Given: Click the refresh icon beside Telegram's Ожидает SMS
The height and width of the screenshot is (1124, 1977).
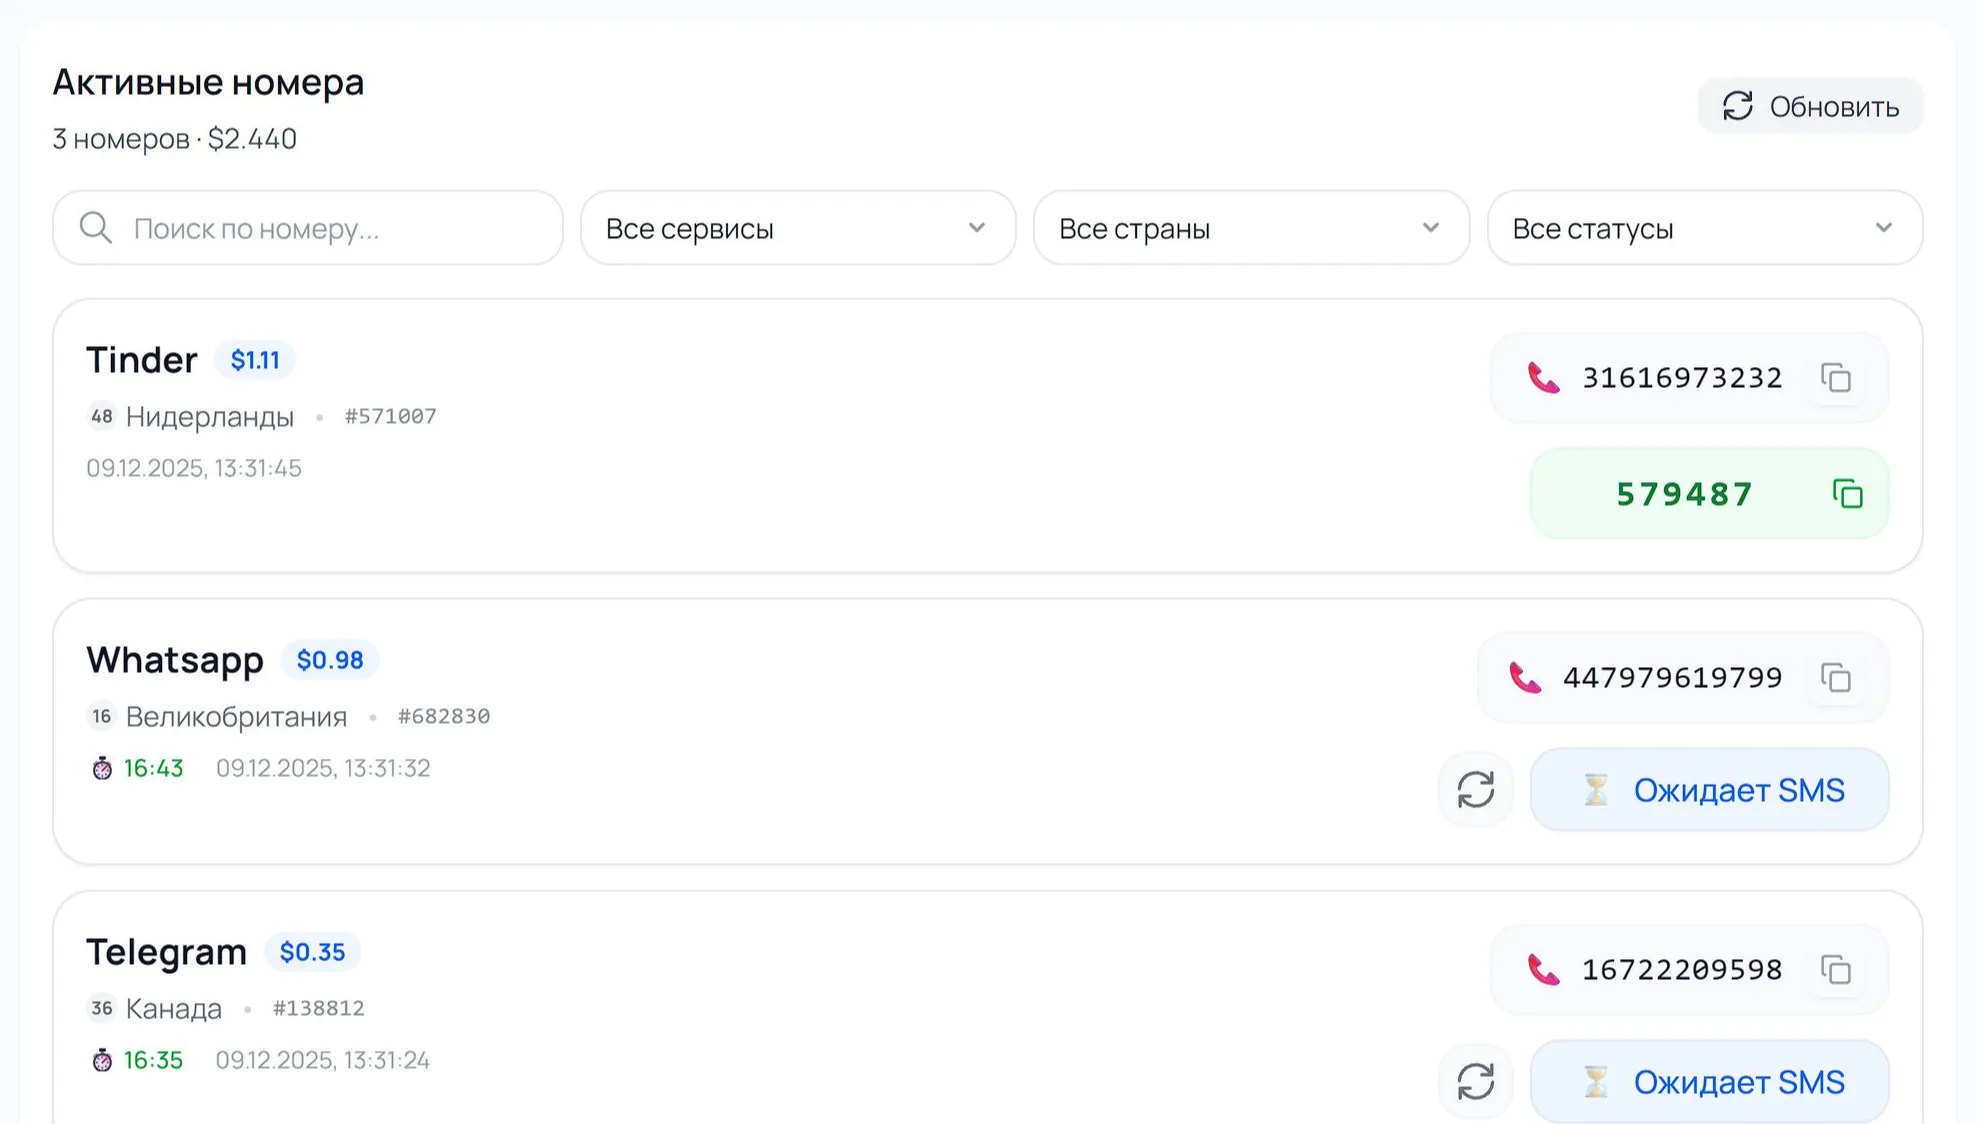Looking at the screenshot, I should [1475, 1082].
